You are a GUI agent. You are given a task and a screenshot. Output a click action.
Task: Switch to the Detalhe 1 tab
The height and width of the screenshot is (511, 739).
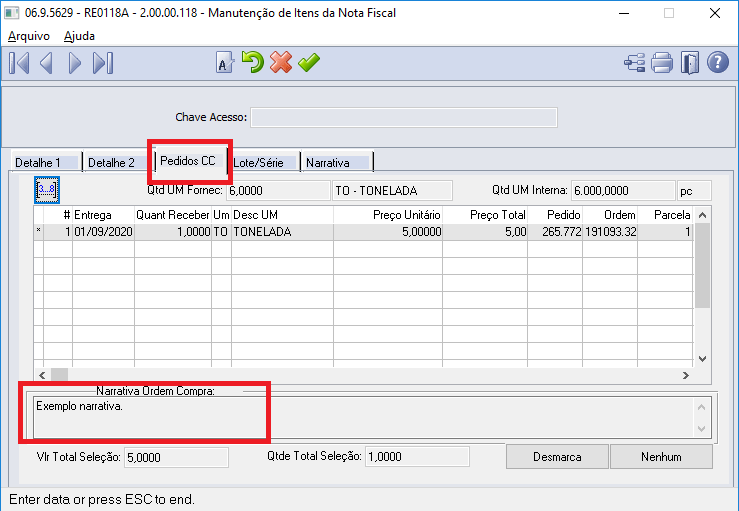tap(46, 163)
